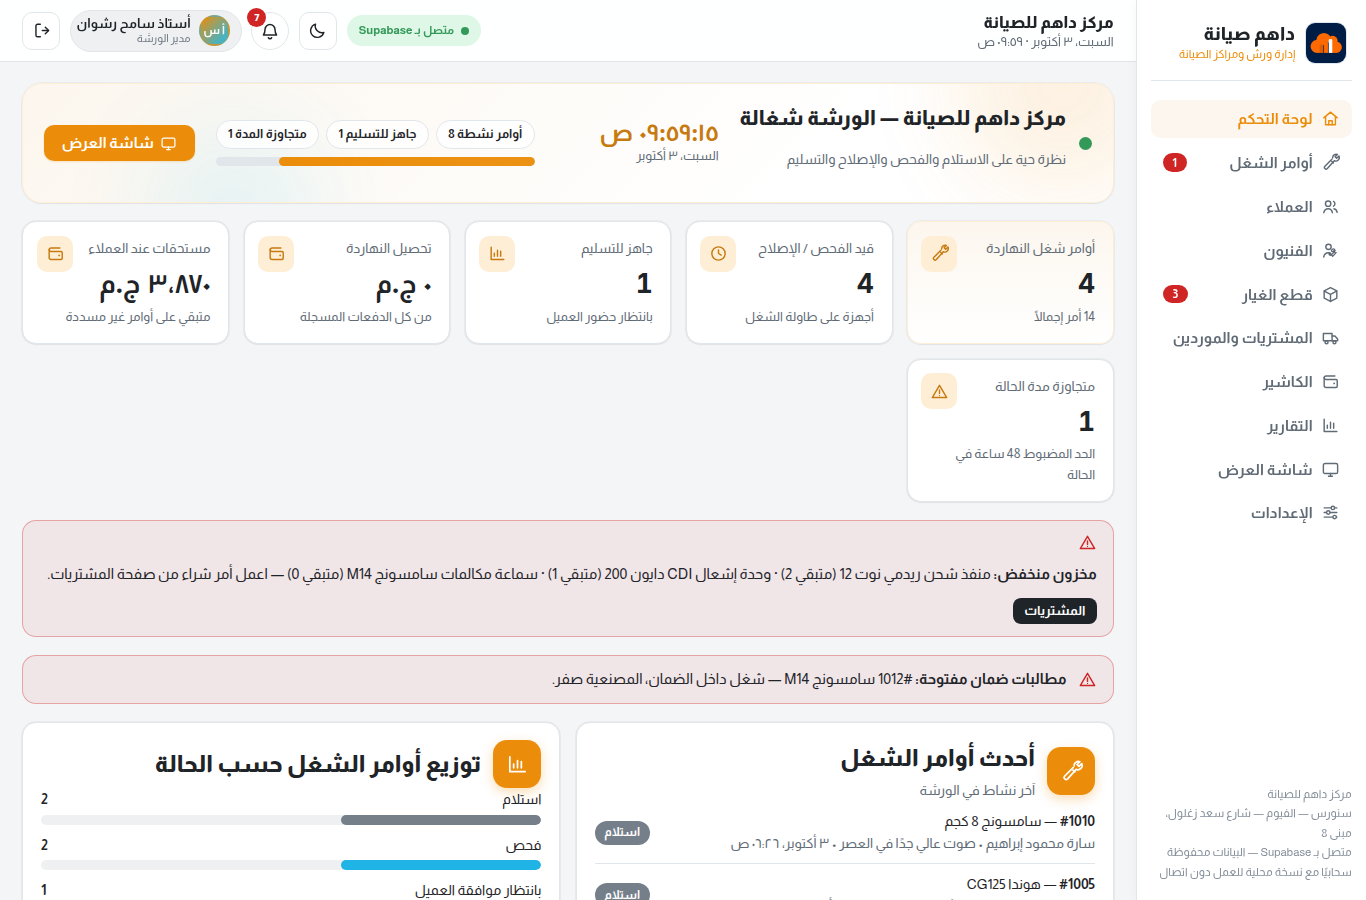The height and width of the screenshot is (900, 1366).
Task: Open work order #1005 هوندا CG125
Action: click(845, 886)
